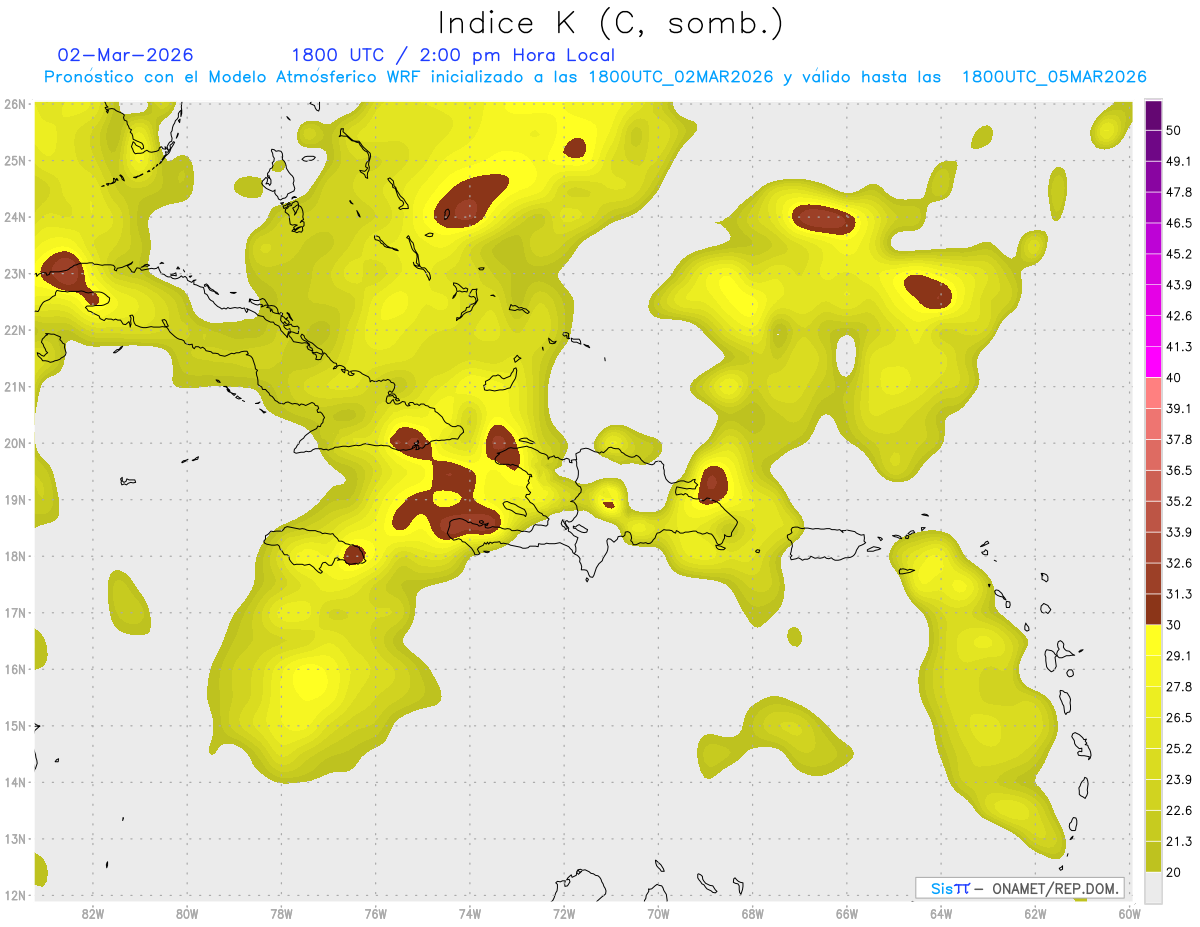This screenshot has width=1200, height=927.
Task: Click longitude axis label '82W'
Action: 92,913
